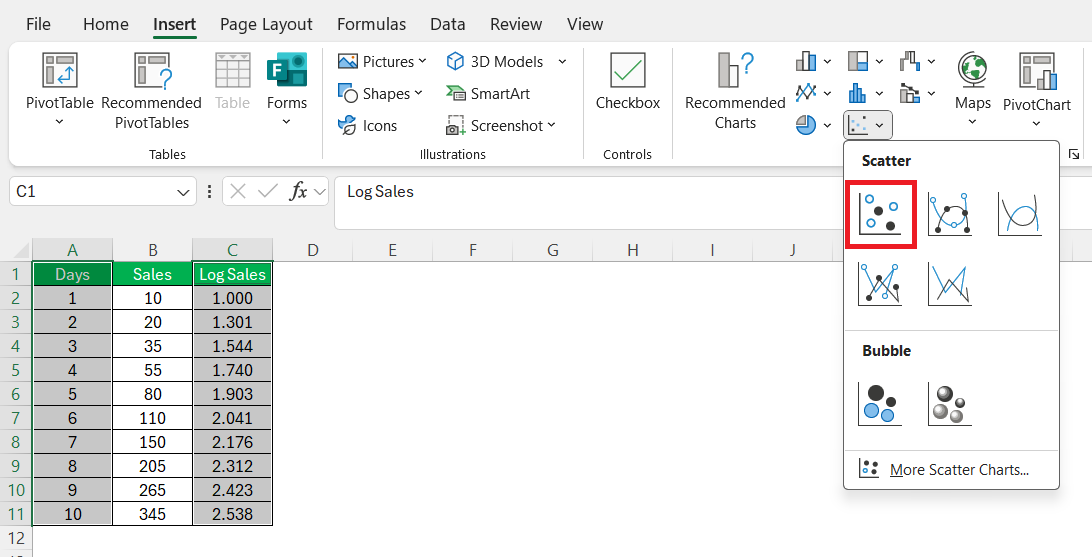Select the Days header cell
Viewport: 1092px width, 557px height.
click(x=72, y=274)
